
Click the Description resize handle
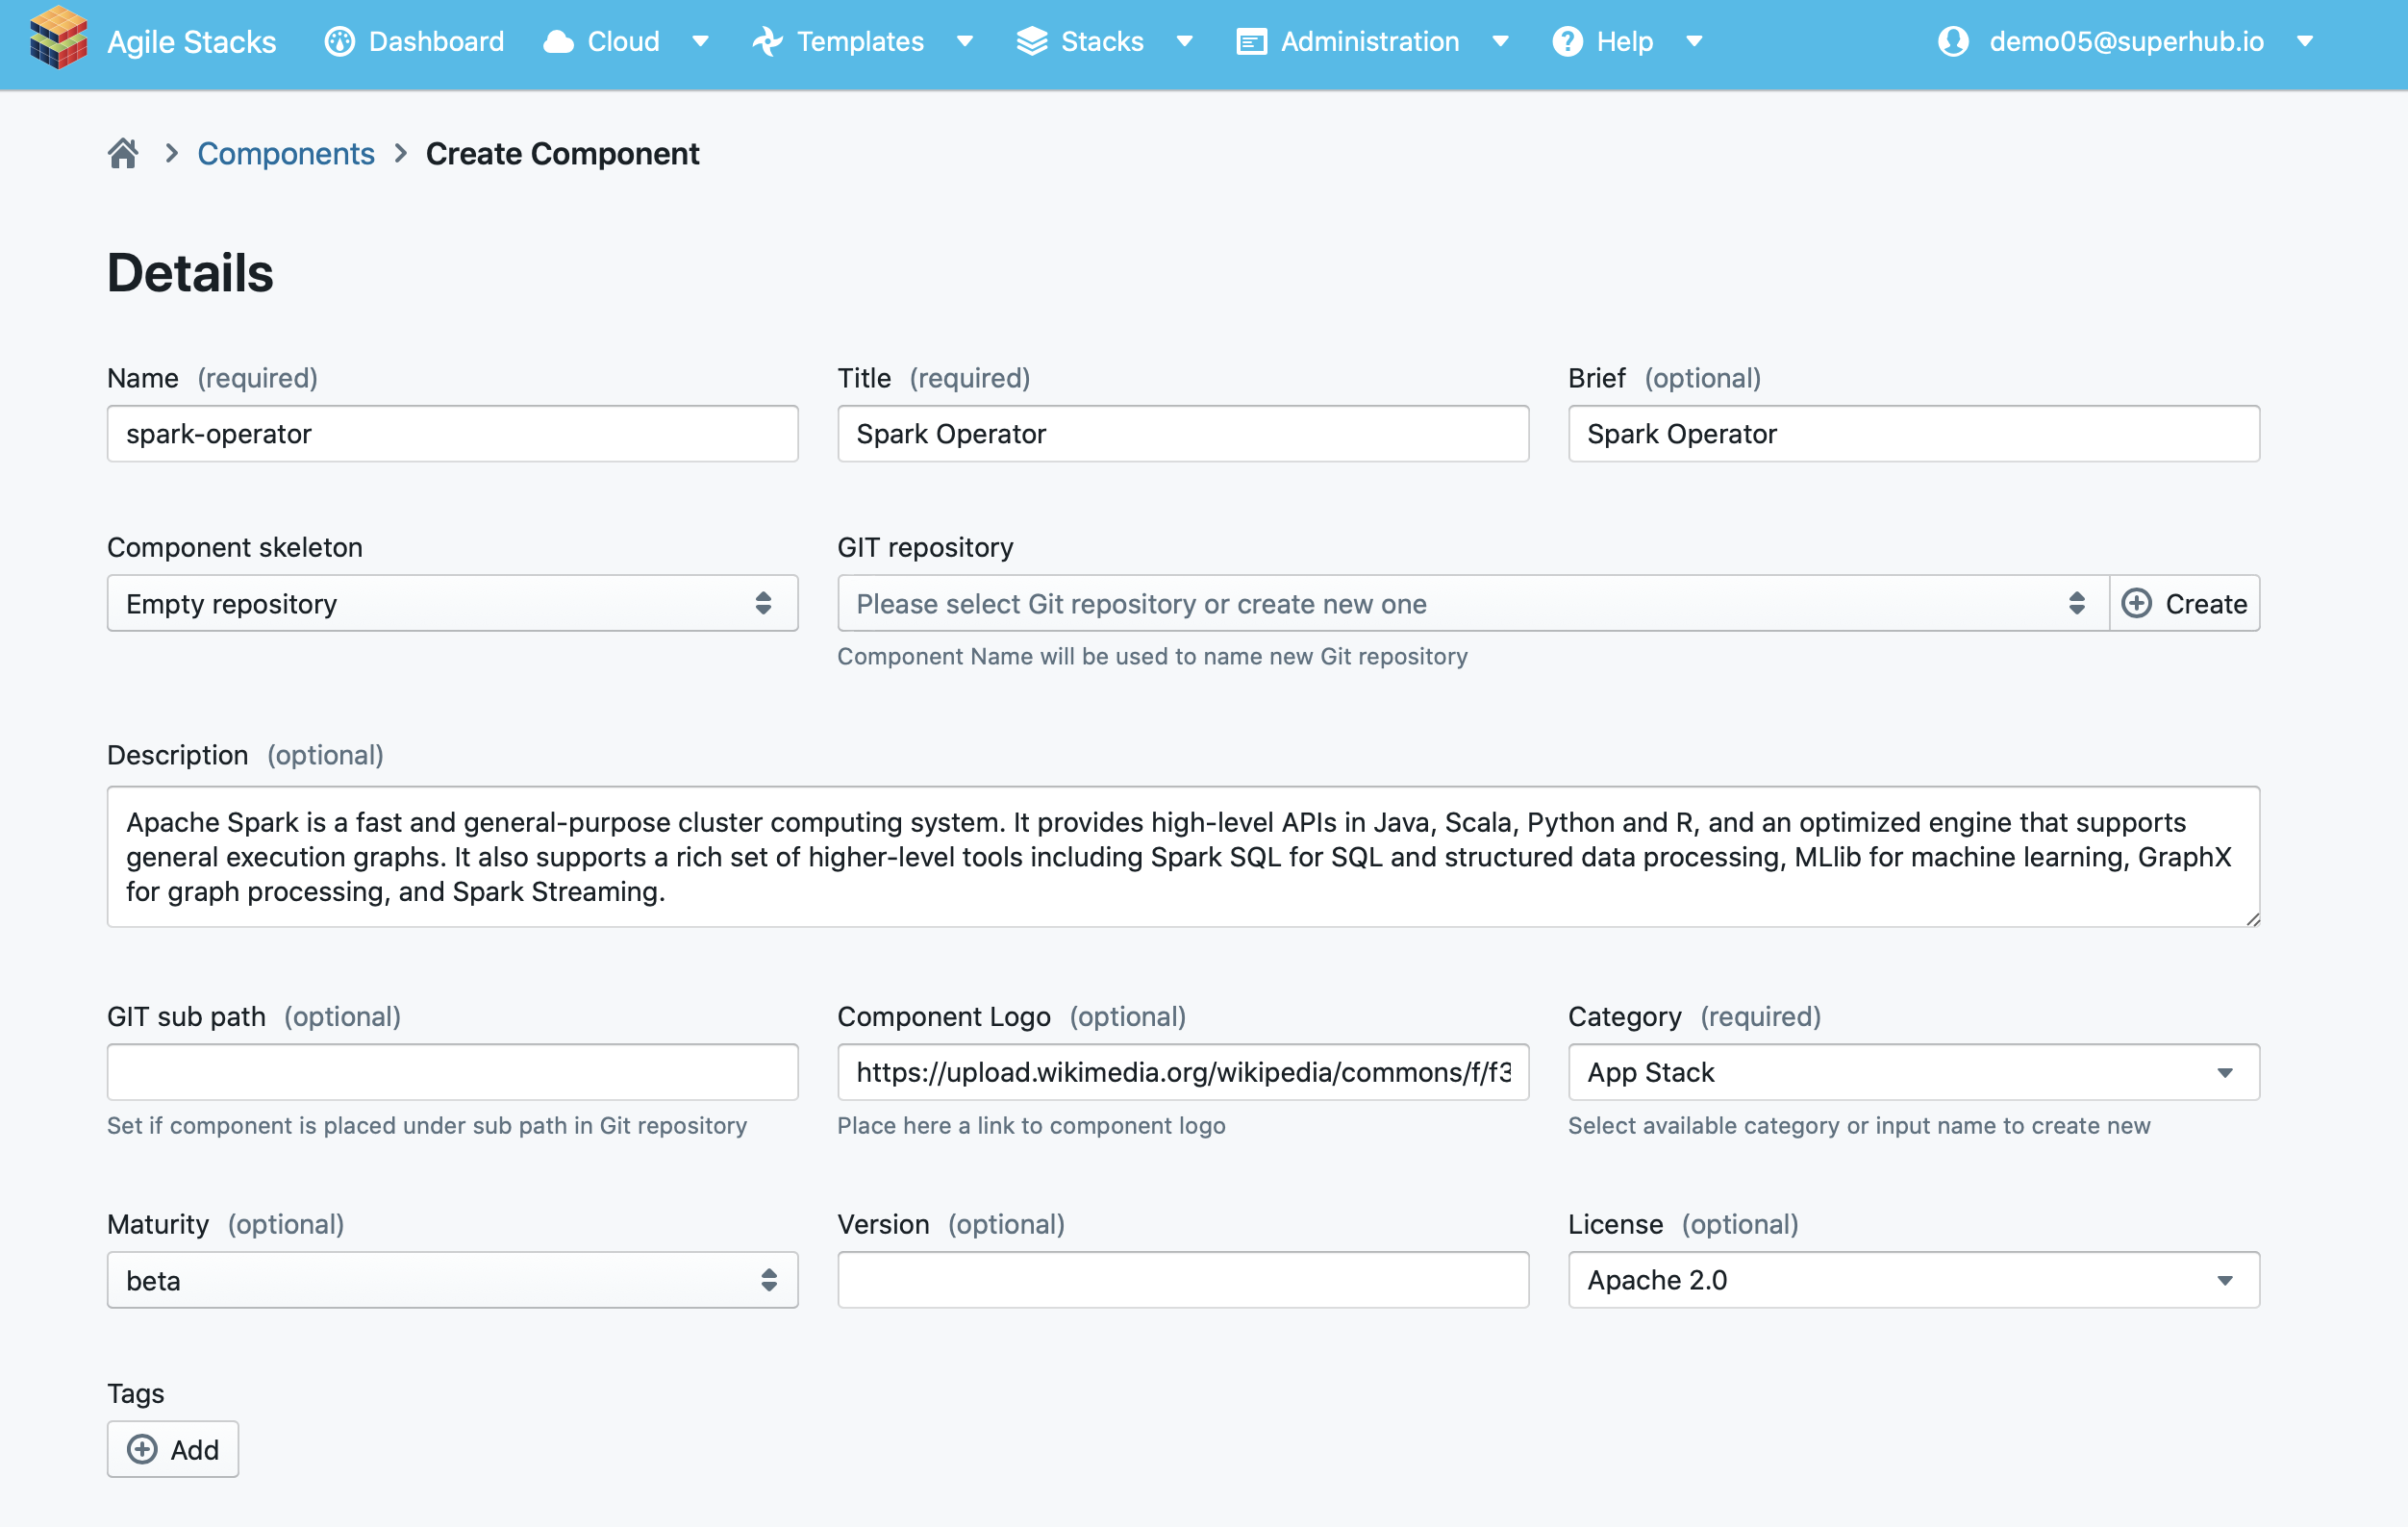click(x=2252, y=919)
